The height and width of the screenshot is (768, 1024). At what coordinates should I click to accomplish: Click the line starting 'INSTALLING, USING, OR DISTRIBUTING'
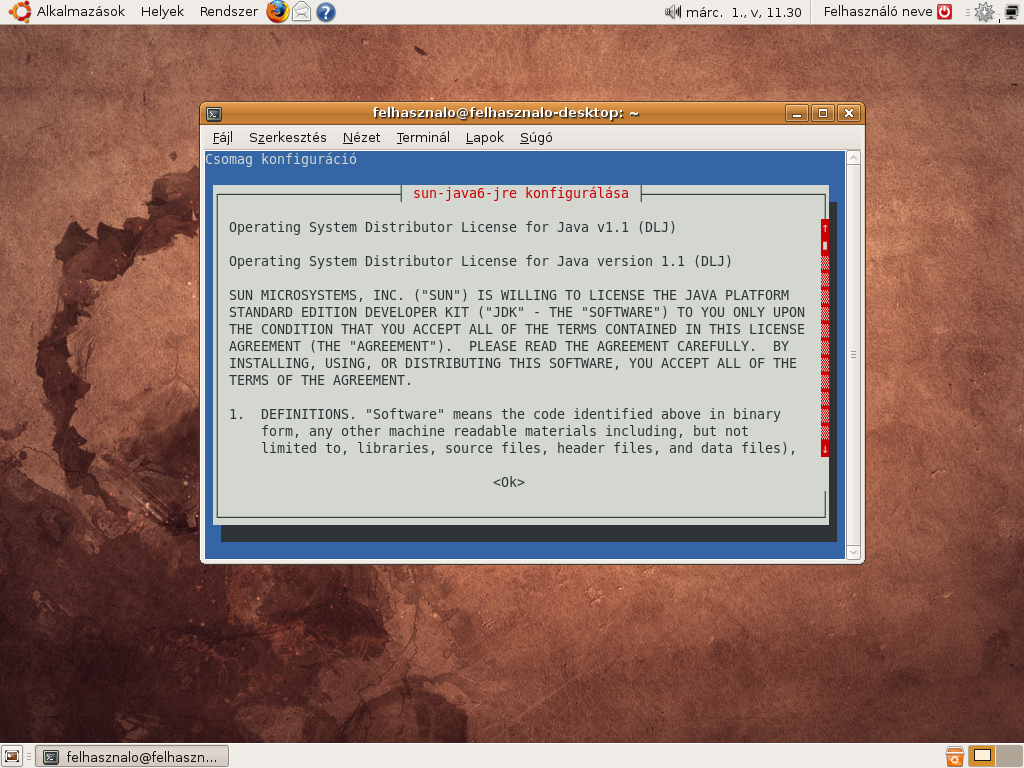(513, 363)
